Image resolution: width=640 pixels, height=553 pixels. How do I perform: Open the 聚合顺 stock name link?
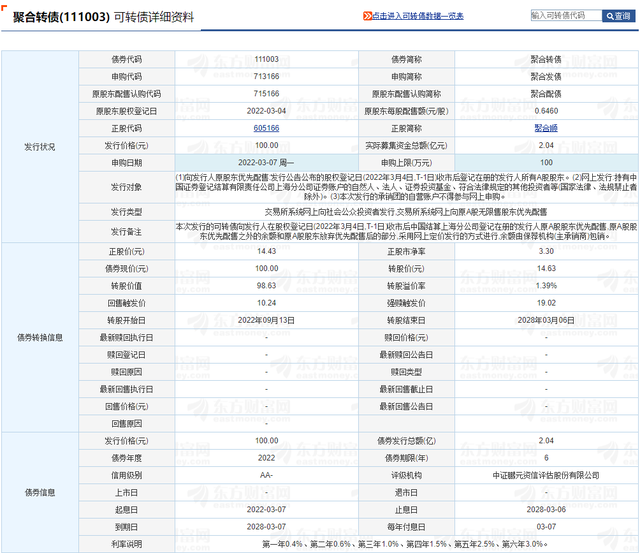[x=546, y=128]
